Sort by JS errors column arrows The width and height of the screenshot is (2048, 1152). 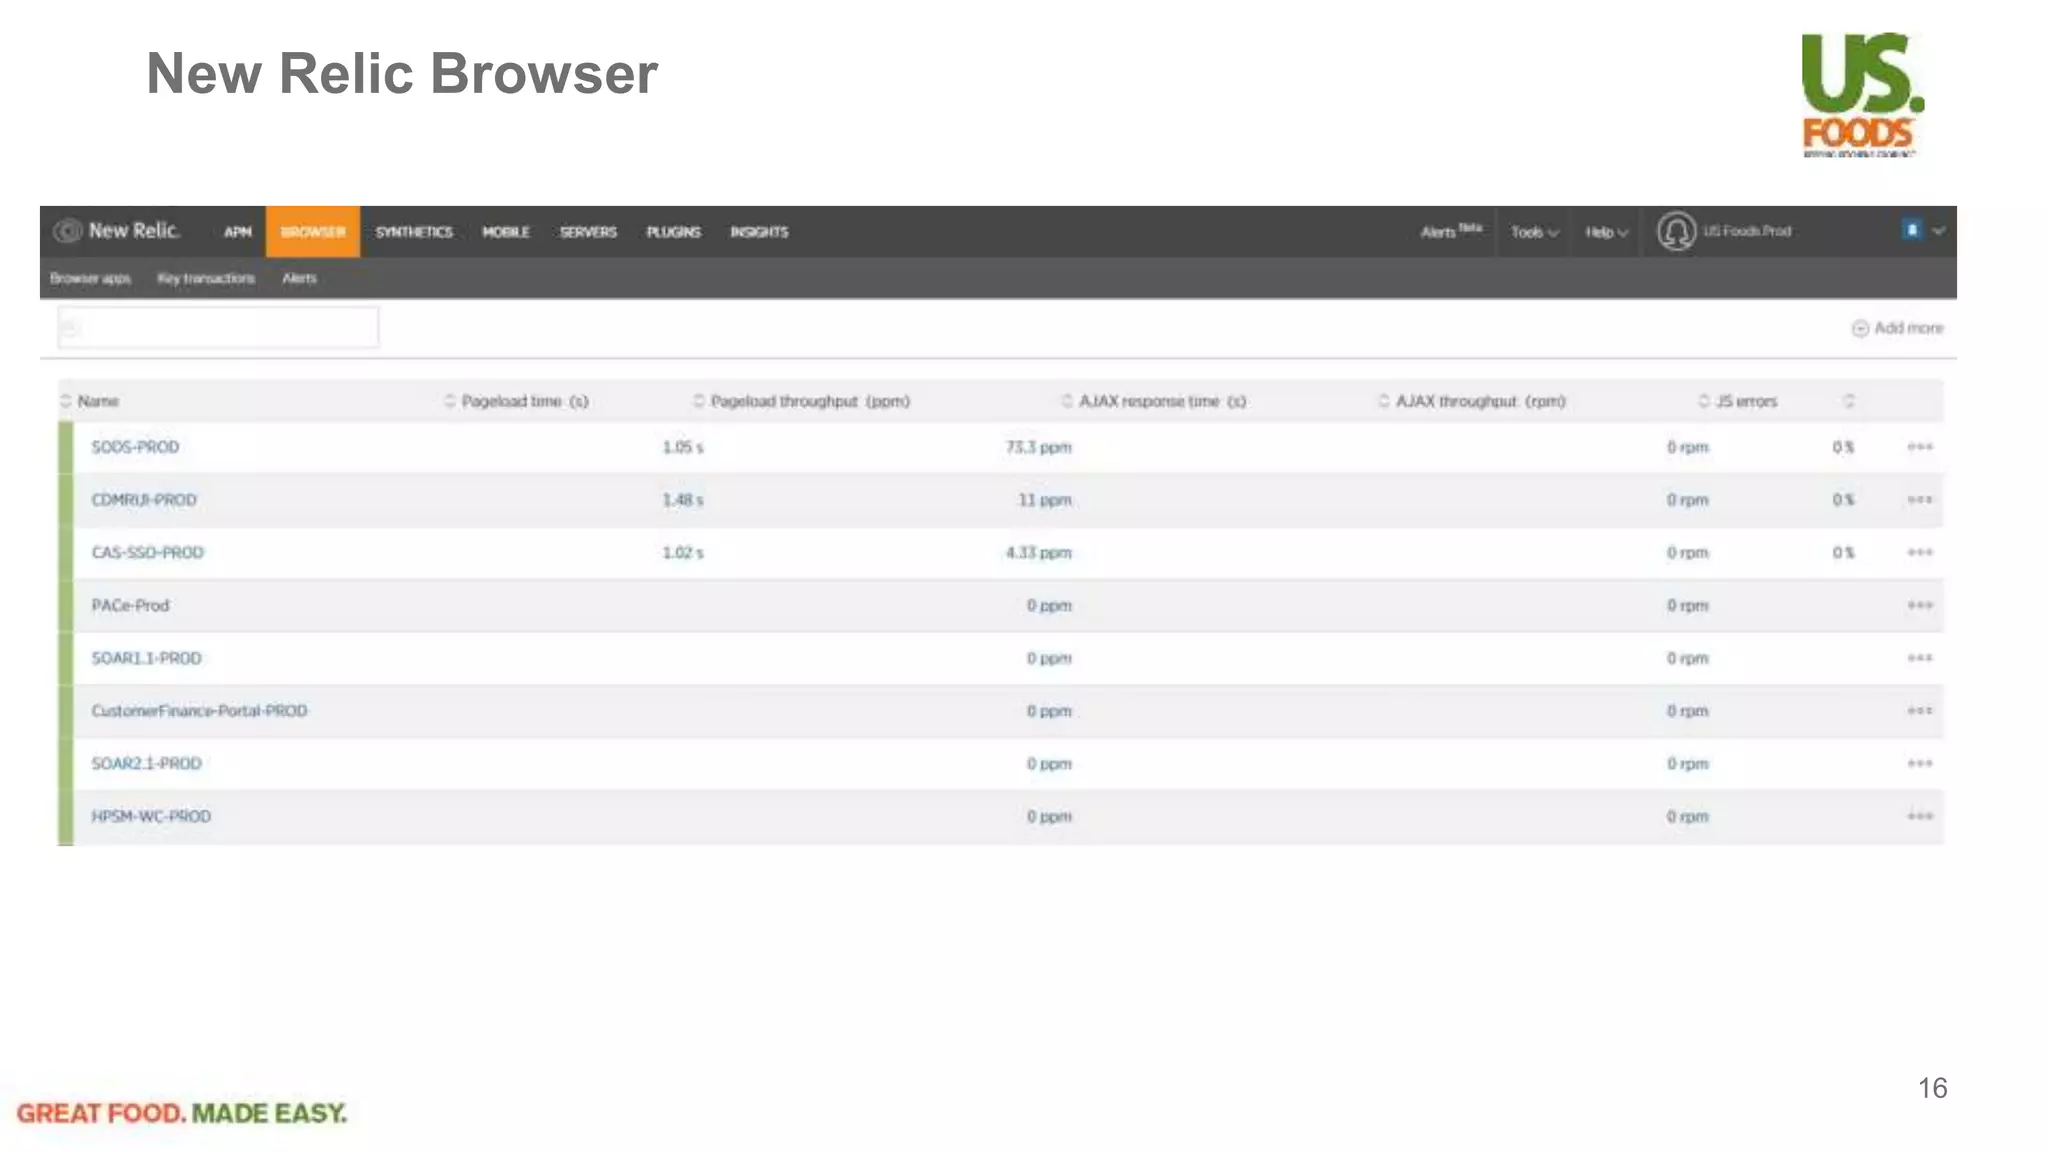tap(1704, 401)
